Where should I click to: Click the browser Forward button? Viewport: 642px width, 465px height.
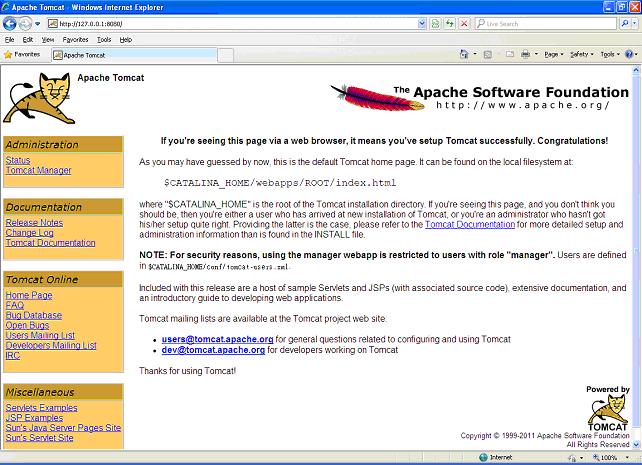[25, 24]
